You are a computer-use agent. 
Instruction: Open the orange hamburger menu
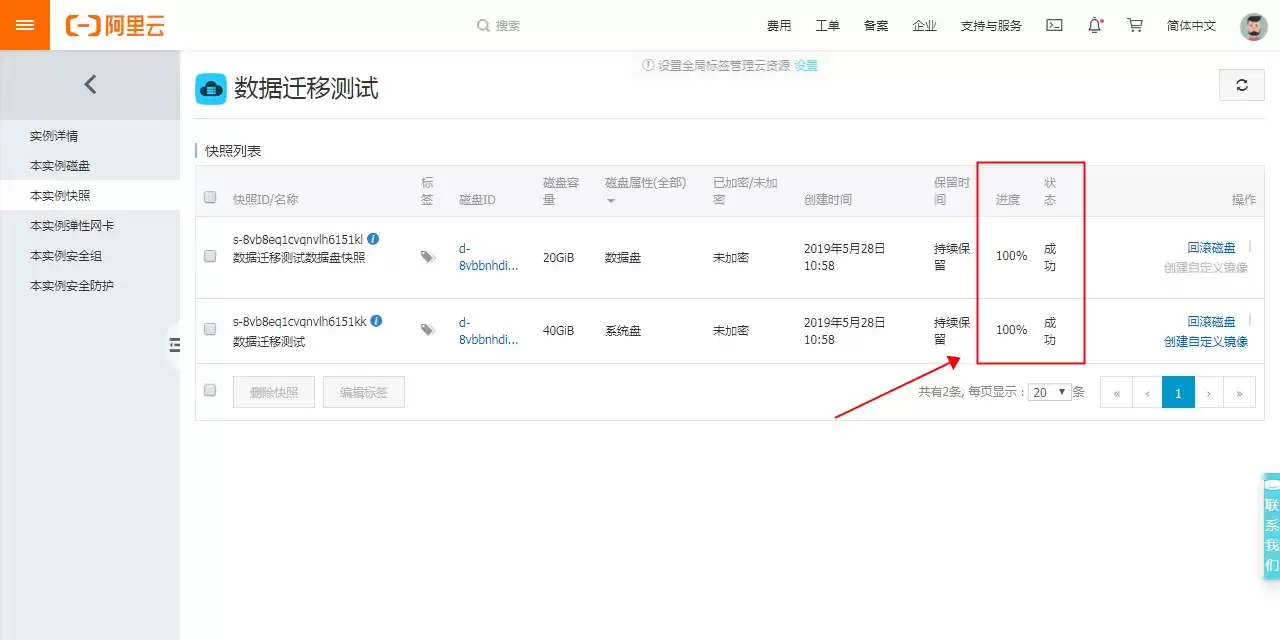pyautogui.click(x=25, y=25)
